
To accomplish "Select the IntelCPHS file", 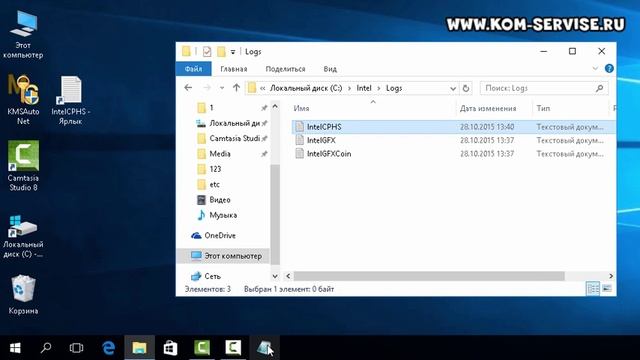I will [x=453, y=127].
